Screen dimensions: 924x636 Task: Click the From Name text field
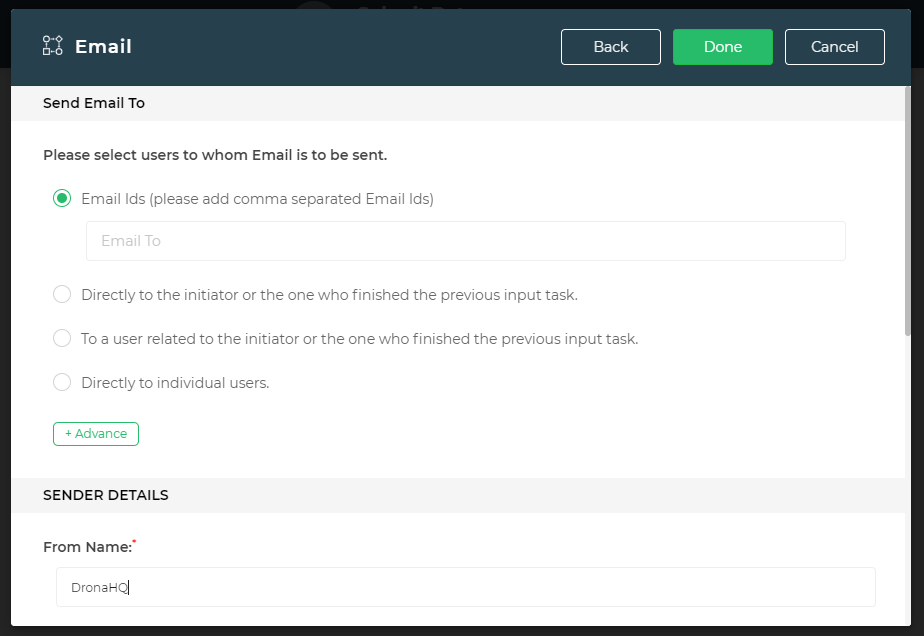pos(465,588)
